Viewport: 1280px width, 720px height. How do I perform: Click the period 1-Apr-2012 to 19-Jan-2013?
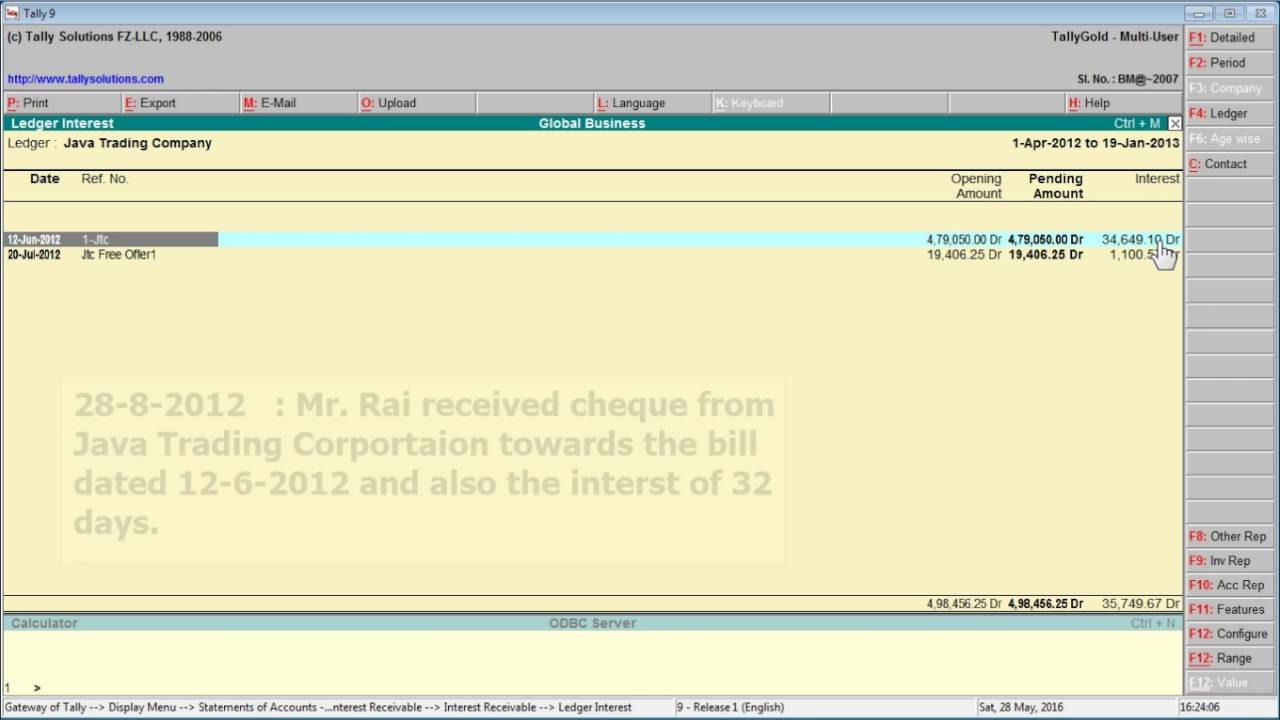[x=1096, y=143]
